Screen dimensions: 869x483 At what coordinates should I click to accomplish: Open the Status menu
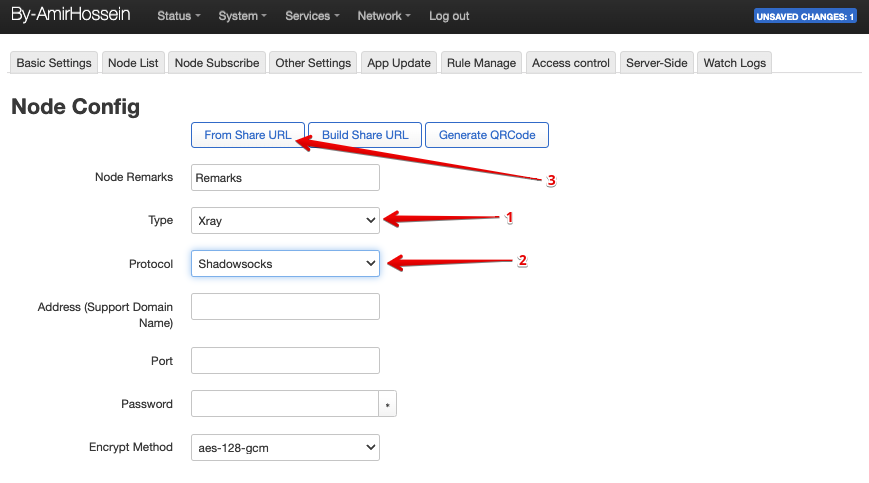[179, 16]
